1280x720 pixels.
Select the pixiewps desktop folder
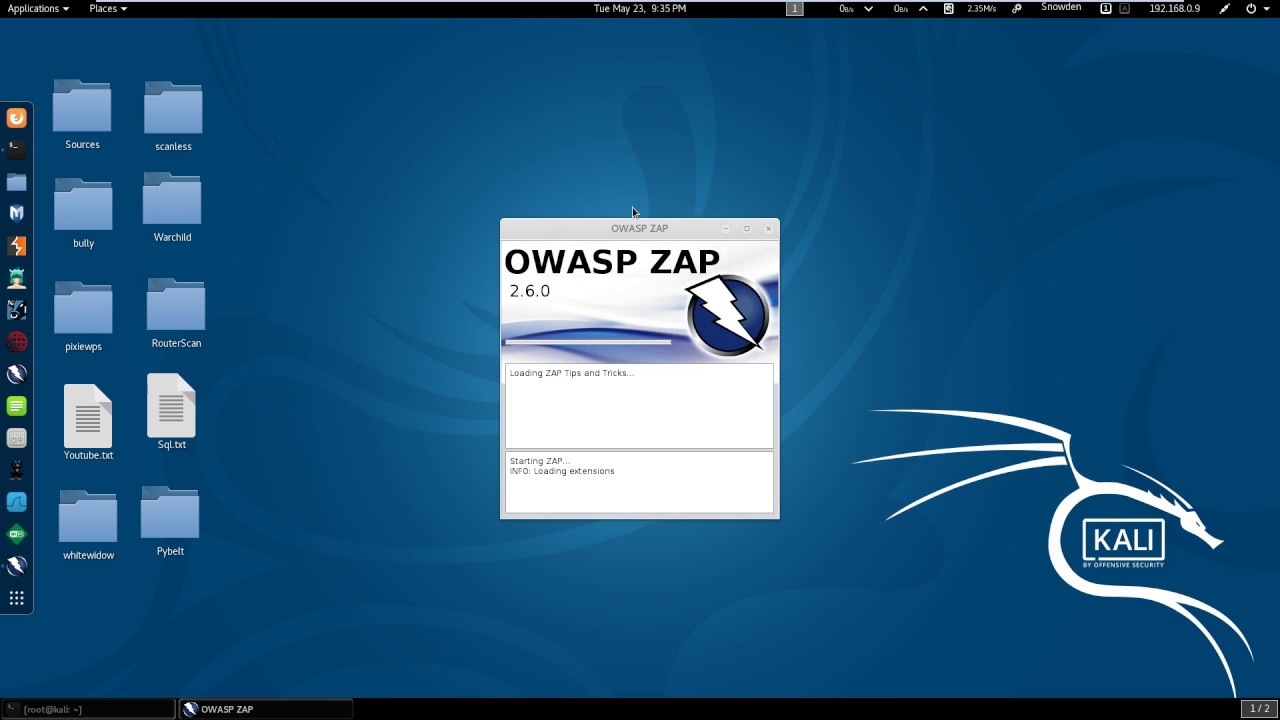coord(83,316)
